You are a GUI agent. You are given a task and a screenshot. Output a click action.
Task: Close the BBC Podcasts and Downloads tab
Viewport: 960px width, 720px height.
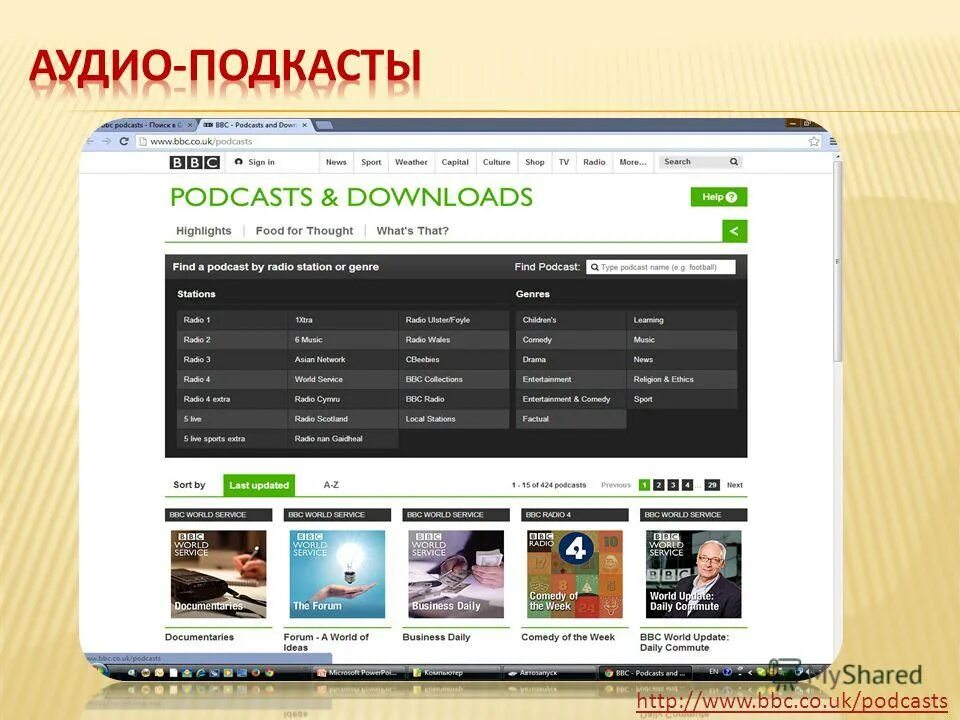(304, 125)
